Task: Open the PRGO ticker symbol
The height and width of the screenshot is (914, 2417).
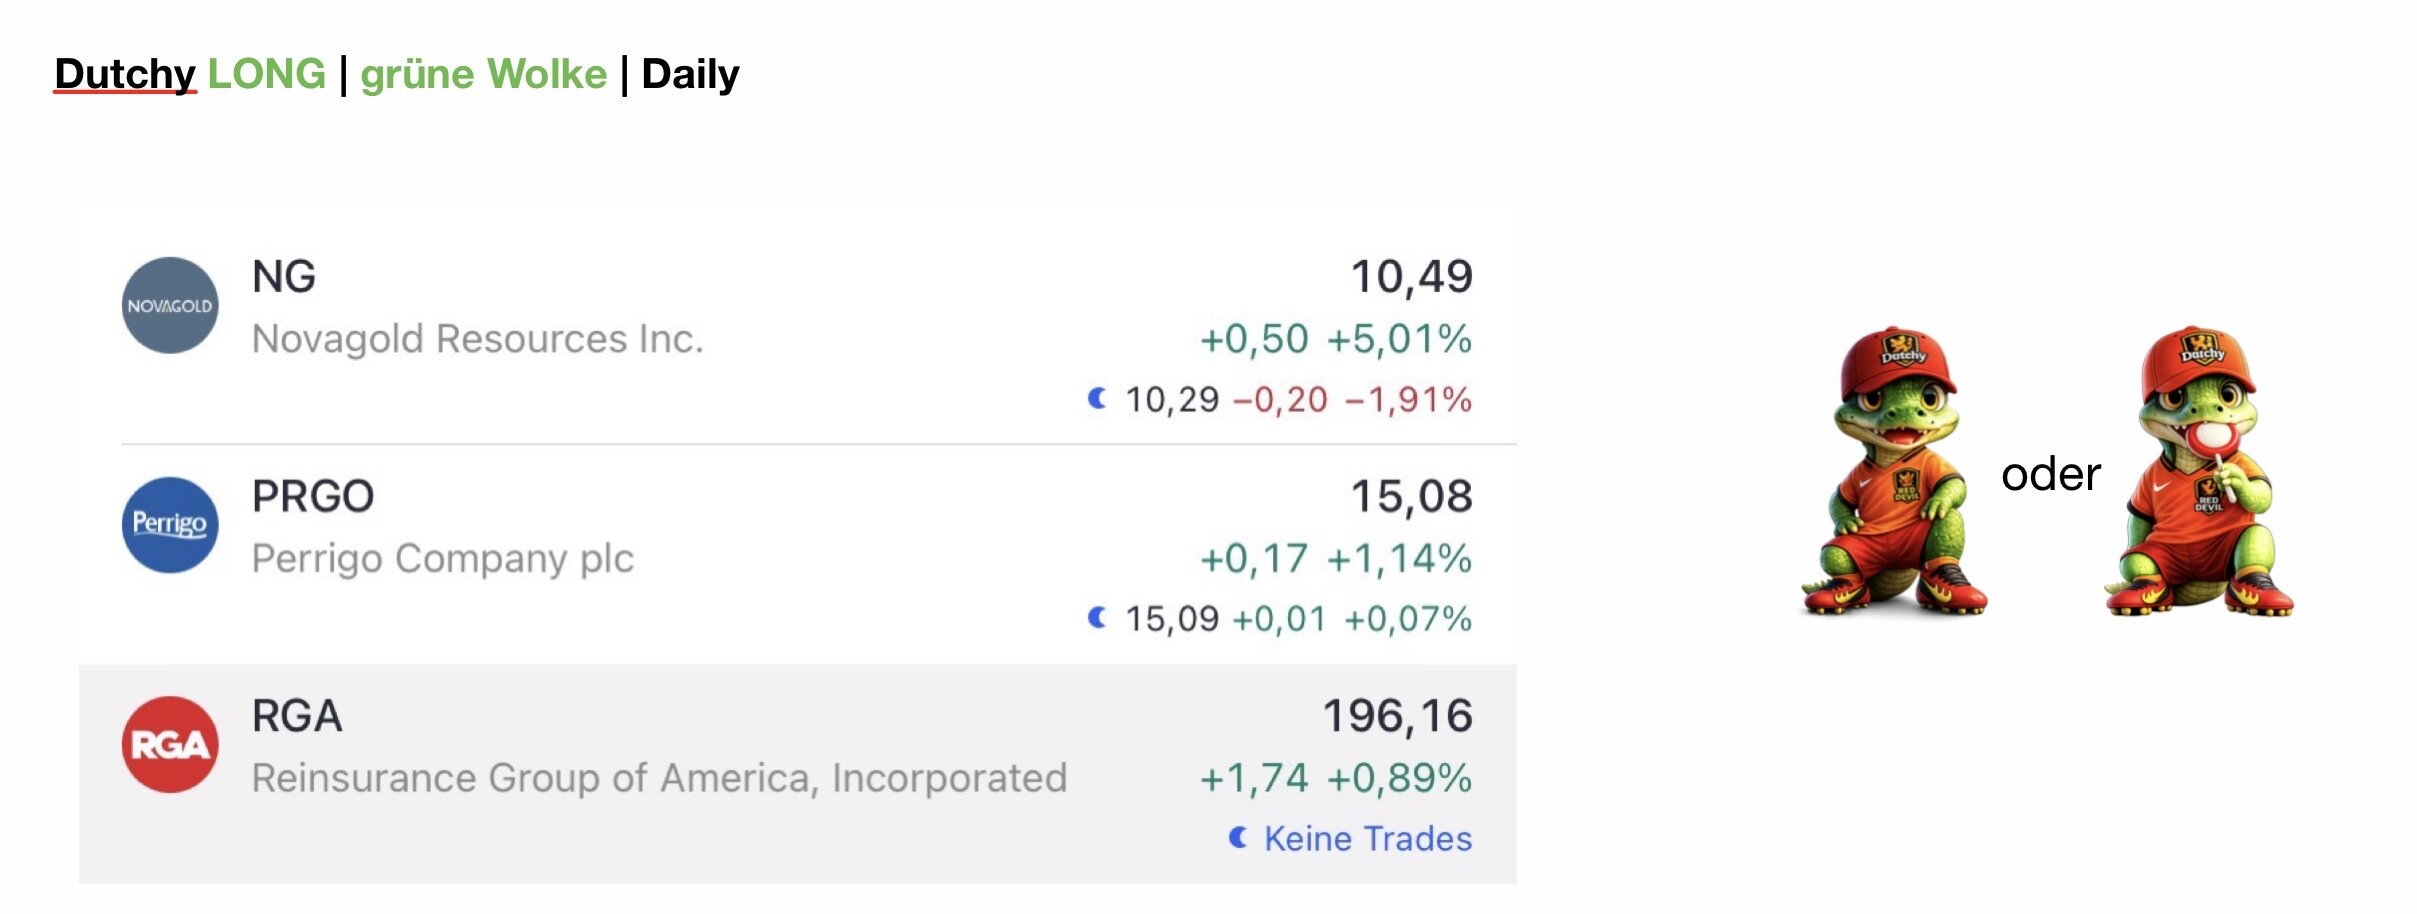Action: 313,497
